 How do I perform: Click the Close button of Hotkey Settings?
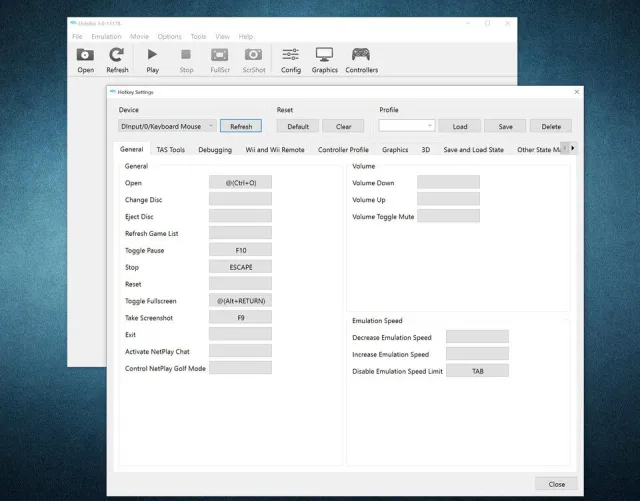tap(556, 484)
